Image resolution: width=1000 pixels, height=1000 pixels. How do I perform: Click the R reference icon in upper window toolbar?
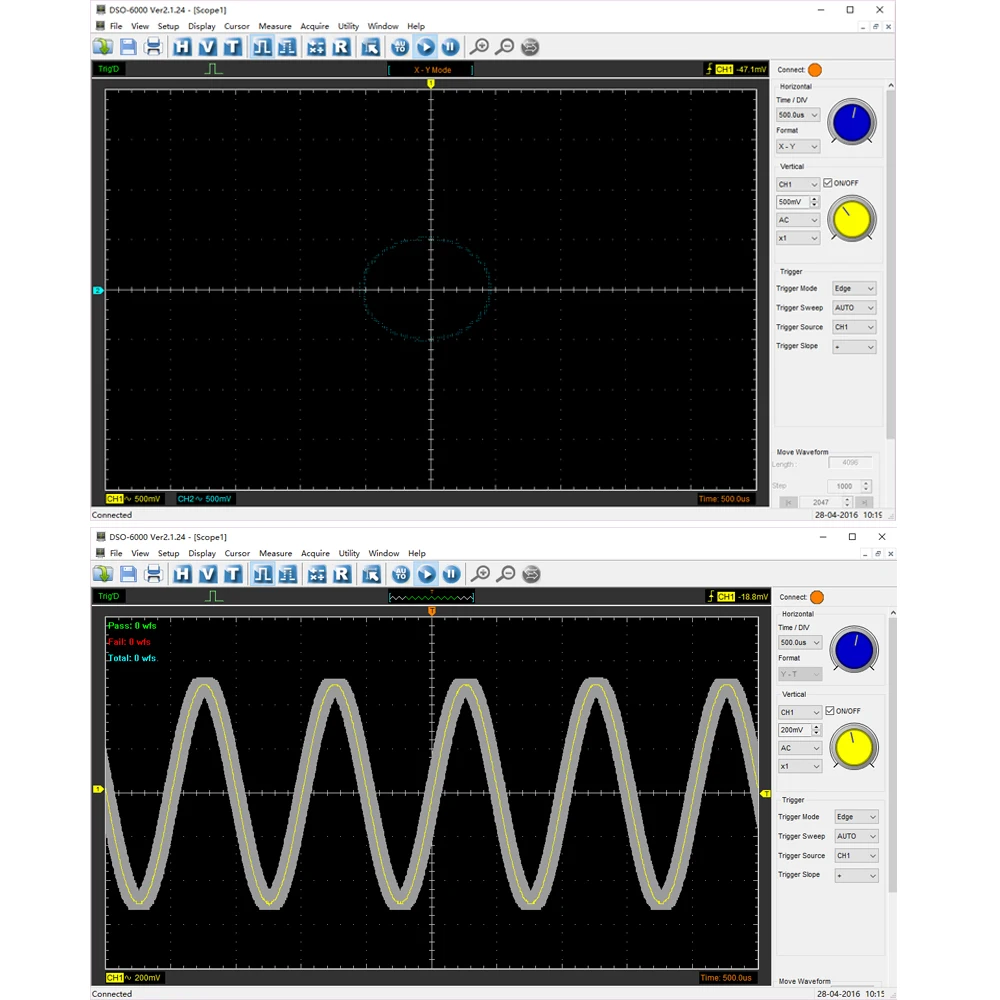pyautogui.click(x=341, y=47)
